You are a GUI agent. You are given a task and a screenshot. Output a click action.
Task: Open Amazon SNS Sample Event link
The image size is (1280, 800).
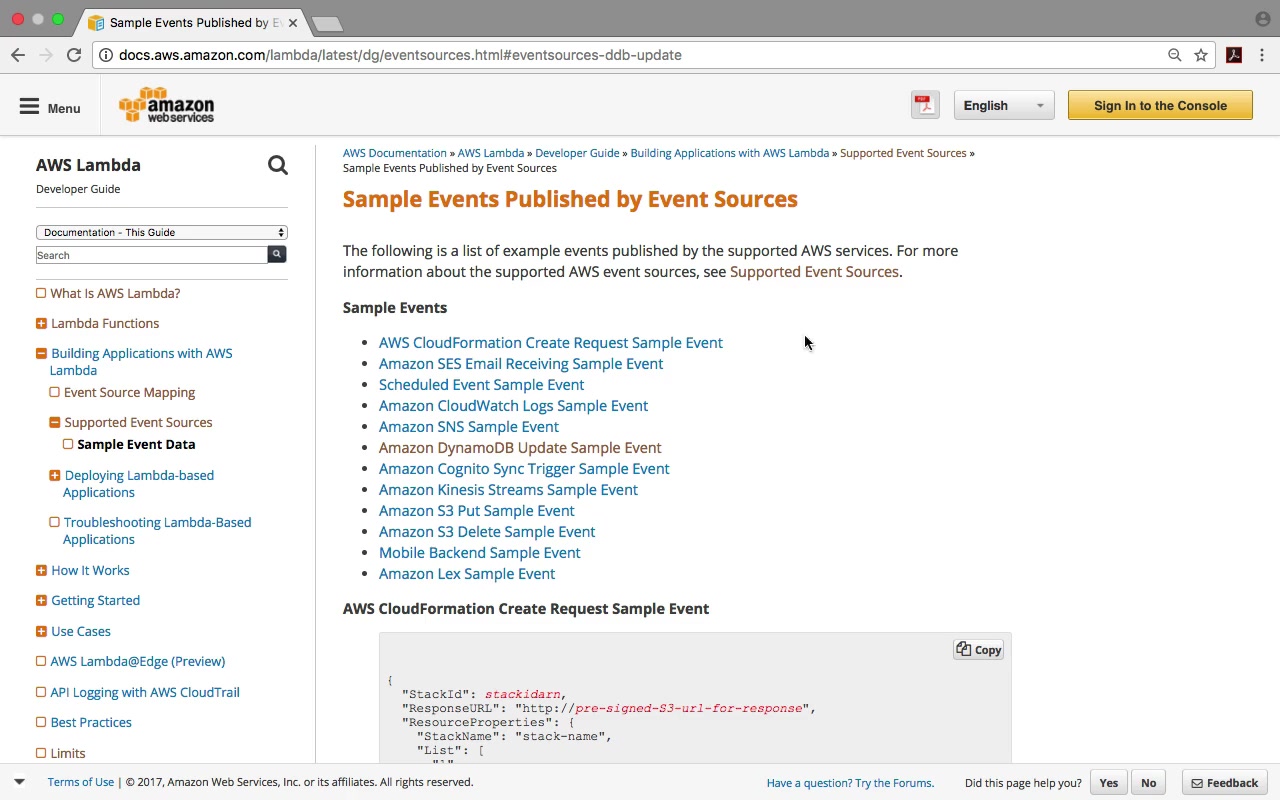468,427
